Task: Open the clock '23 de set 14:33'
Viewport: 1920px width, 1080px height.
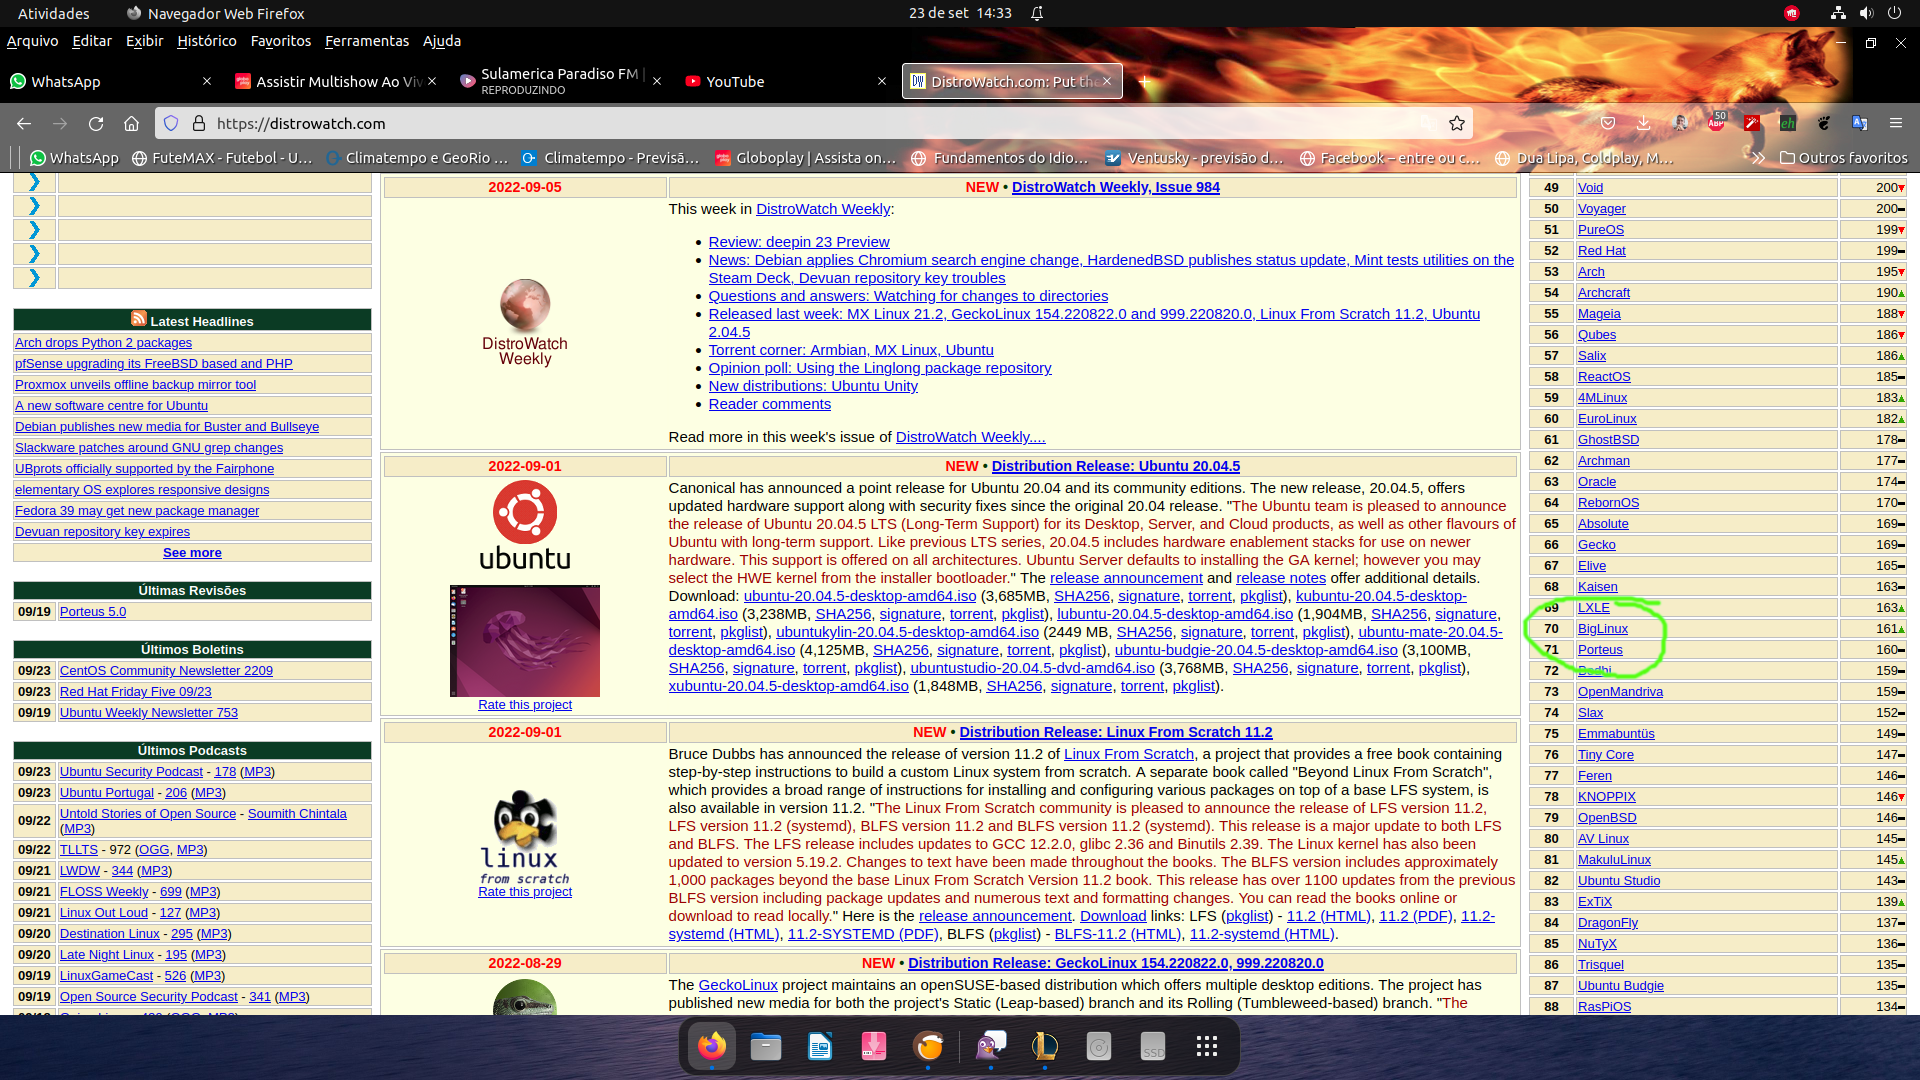Action: pyautogui.click(x=960, y=13)
